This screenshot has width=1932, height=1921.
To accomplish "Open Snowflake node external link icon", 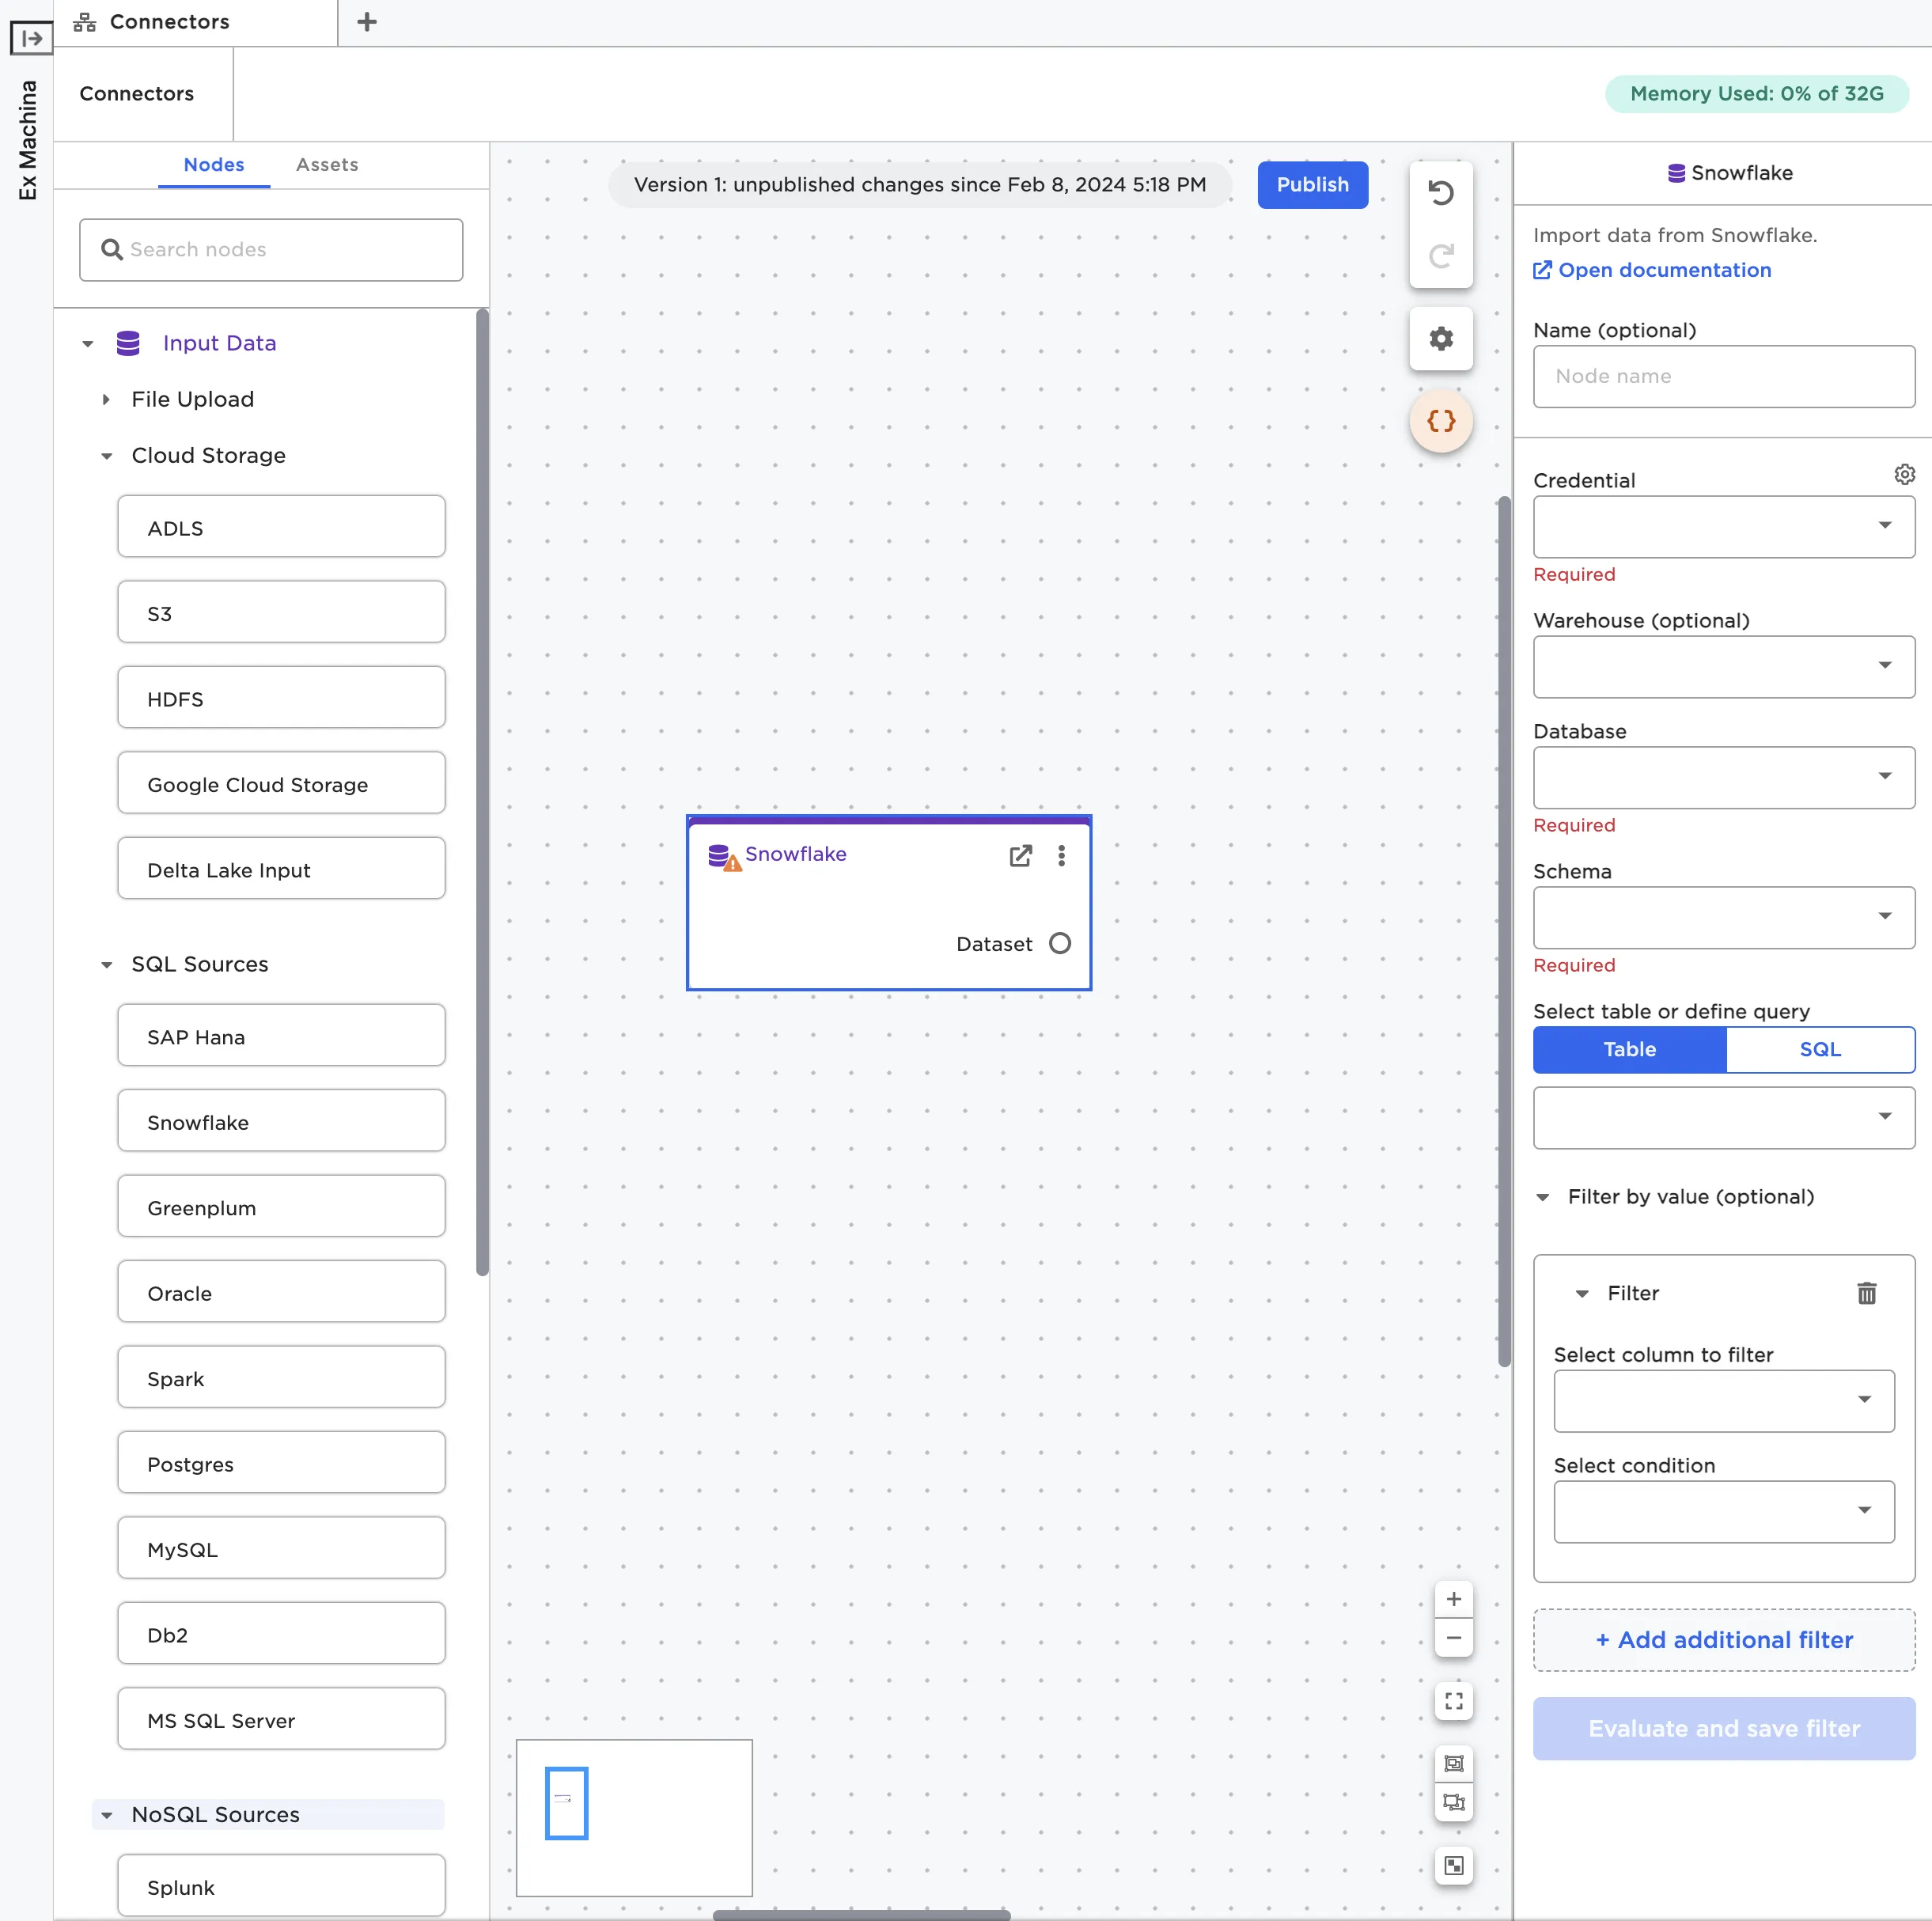I will [x=1020, y=855].
